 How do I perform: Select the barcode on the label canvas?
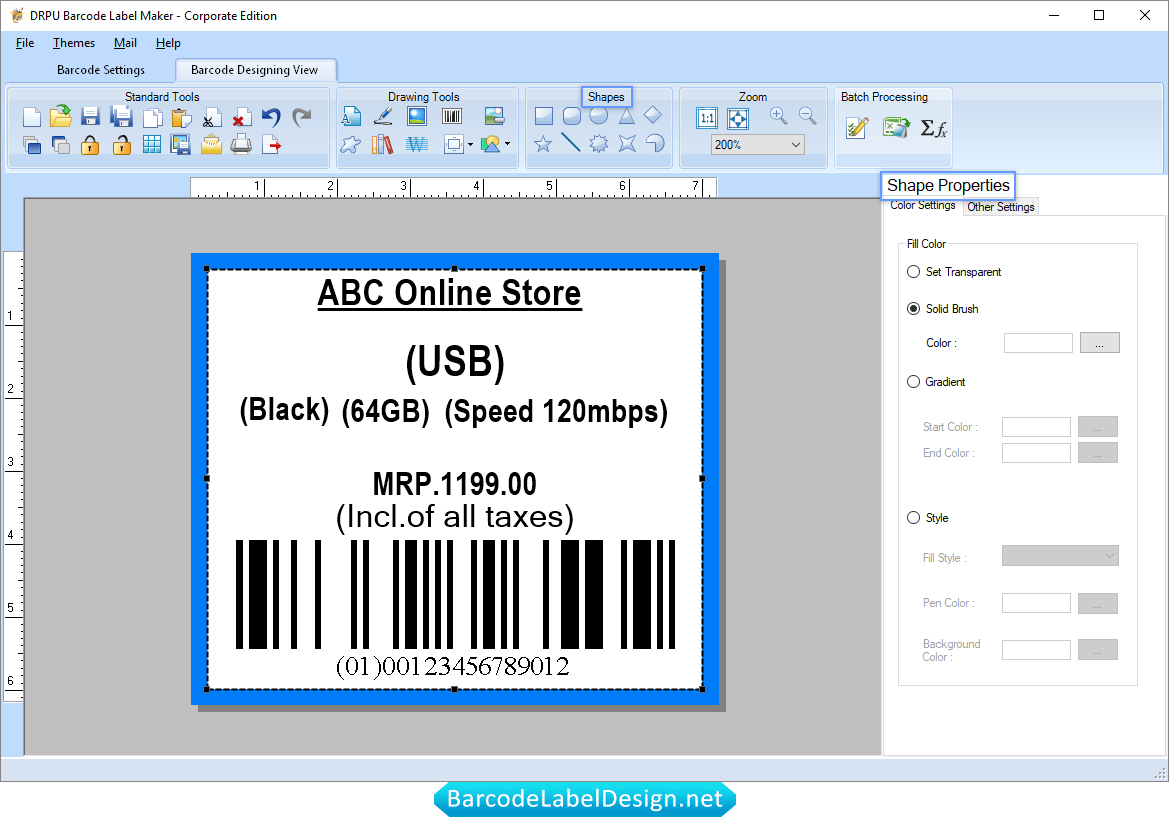click(x=455, y=595)
